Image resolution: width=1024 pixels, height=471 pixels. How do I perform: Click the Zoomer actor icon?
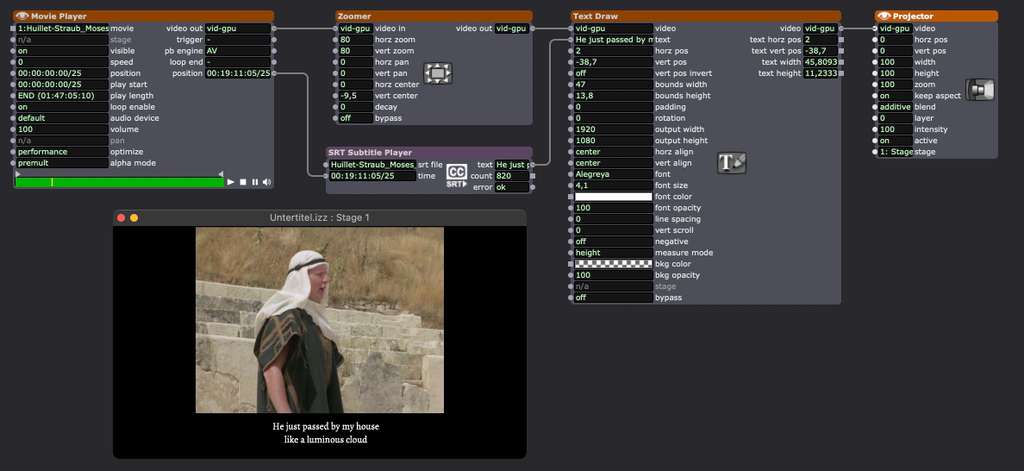click(438, 73)
